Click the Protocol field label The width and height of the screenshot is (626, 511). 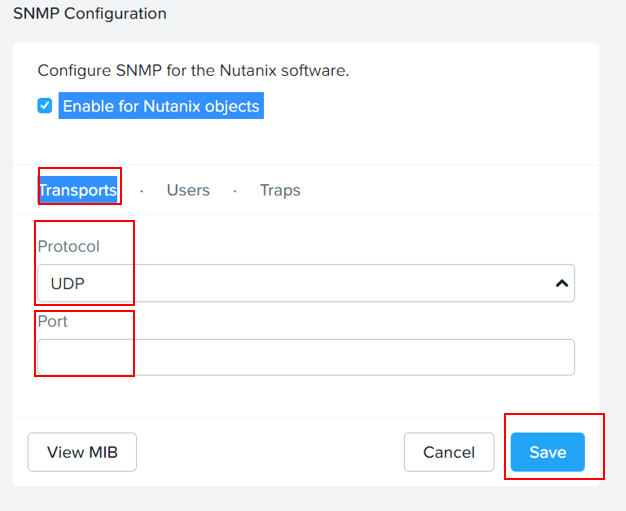point(69,246)
